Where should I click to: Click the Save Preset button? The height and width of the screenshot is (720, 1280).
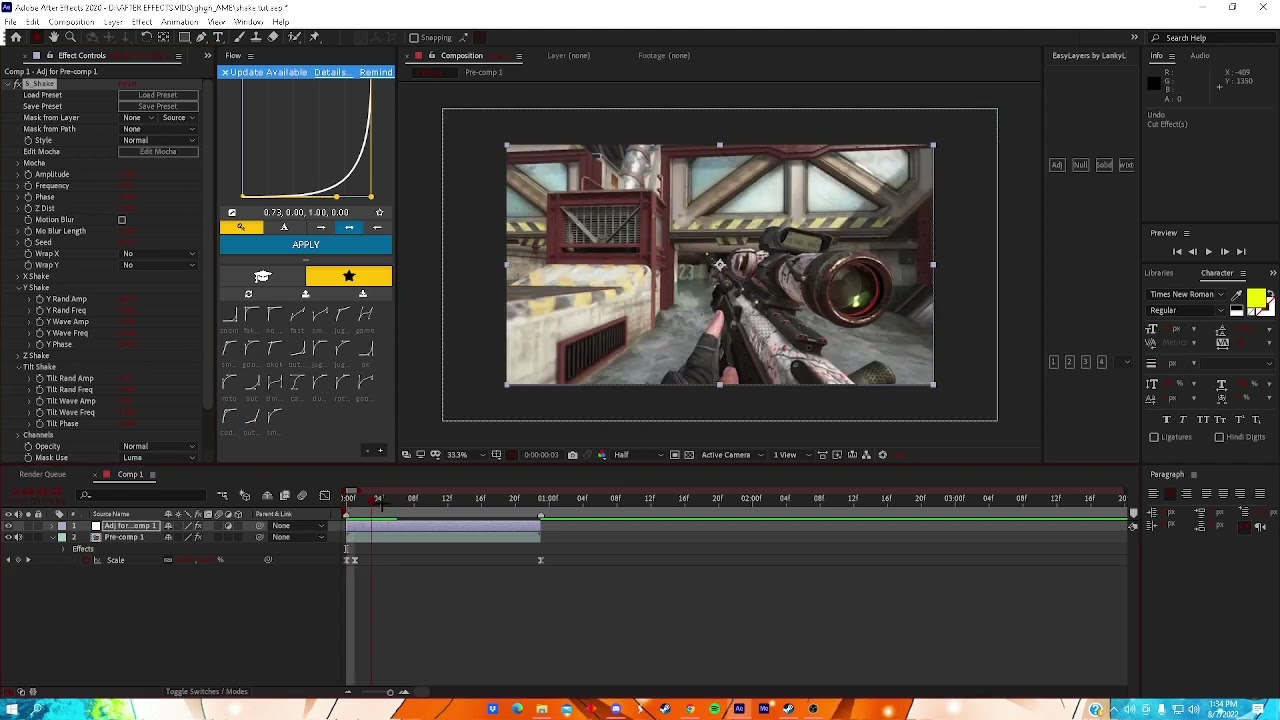158,106
